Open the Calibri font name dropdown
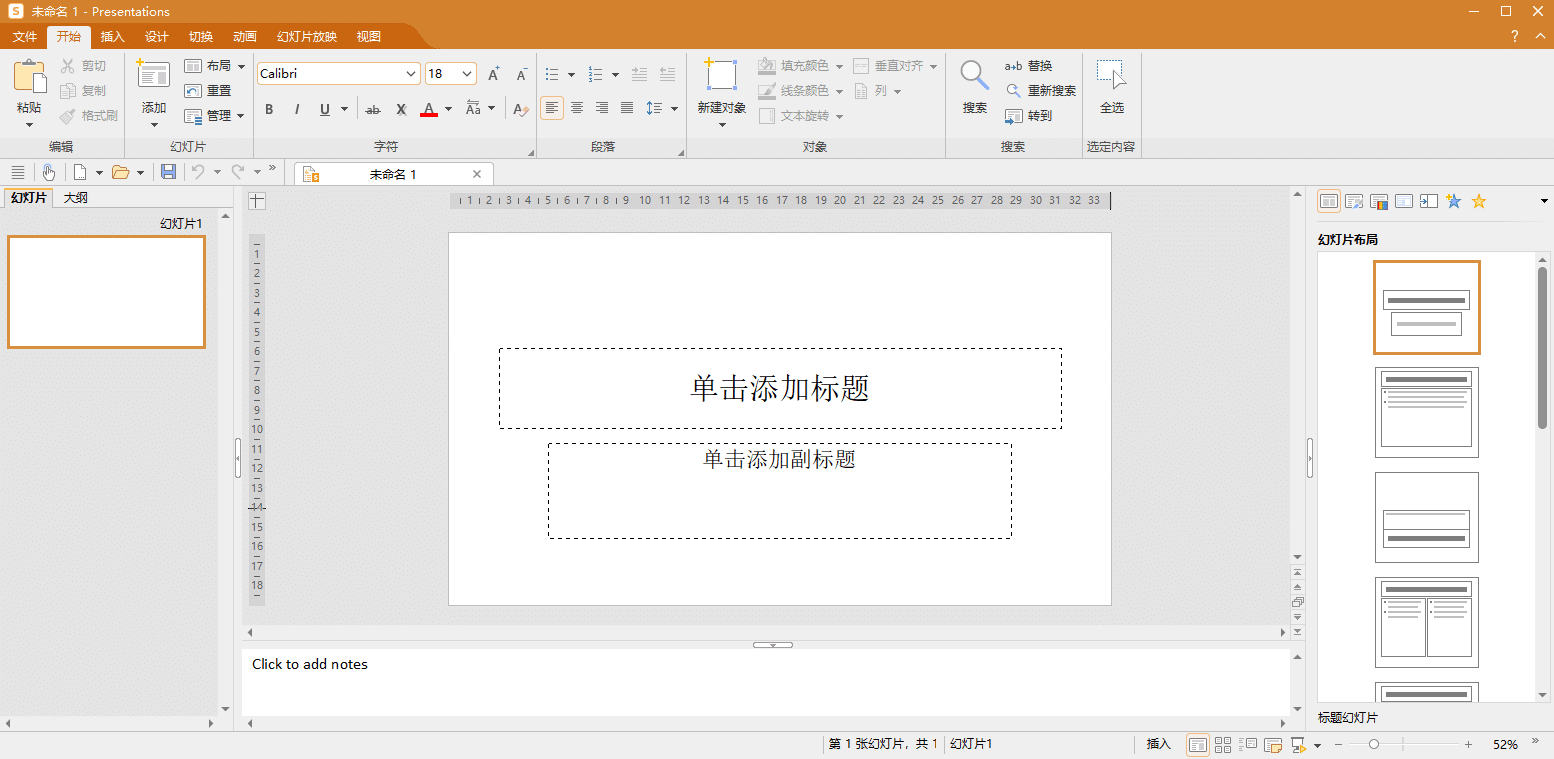This screenshot has height=759, width=1554. (x=411, y=74)
